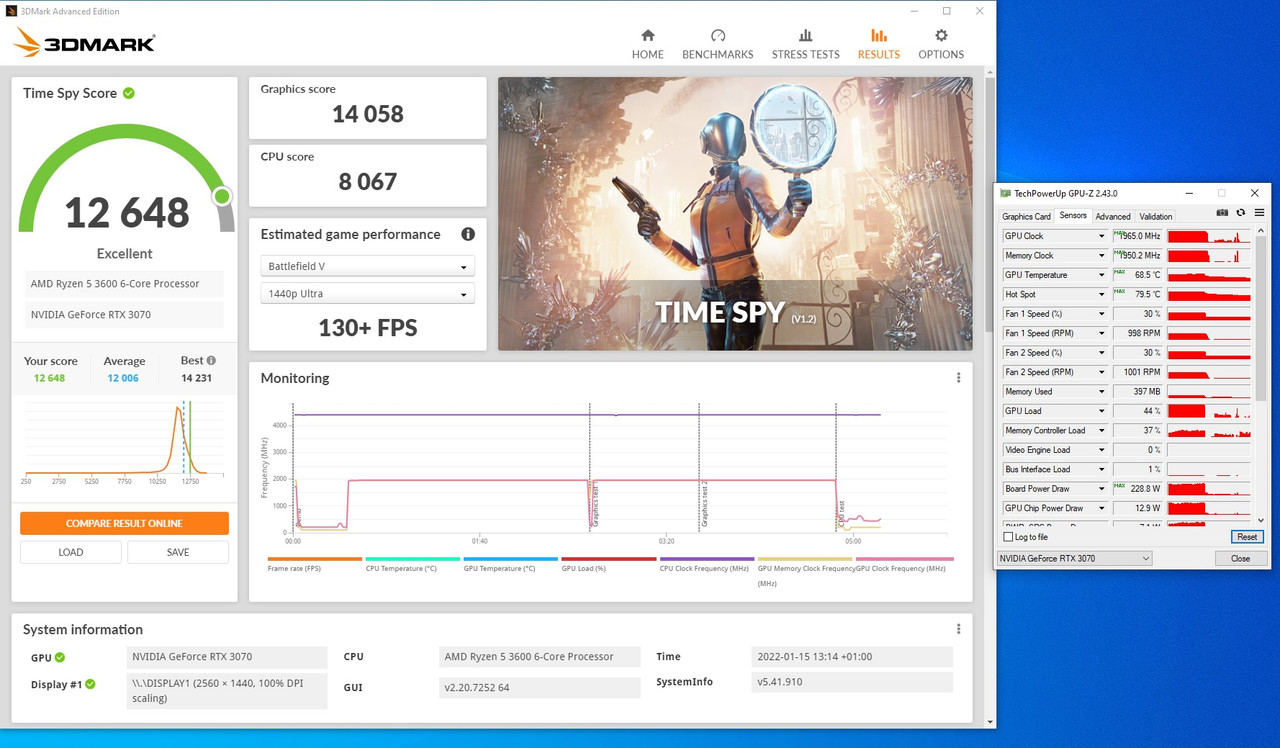Click the CPU score 8 067 value
The height and width of the screenshot is (748, 1280).
tap(368, 182)
